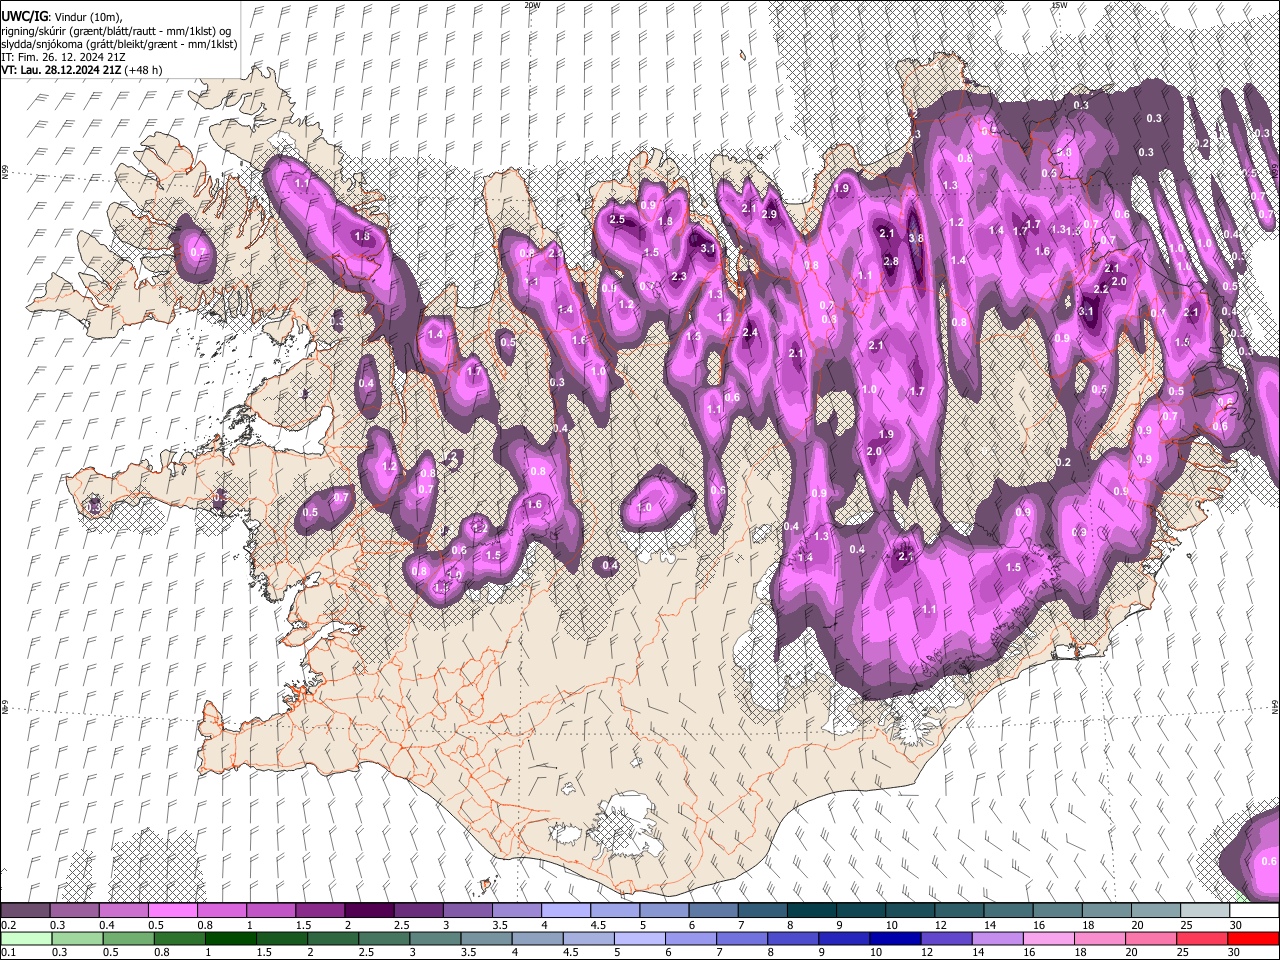Click the '2.2' precipitation value on the map
The height and width of the screenshot is (960, 1280).
(x=1100, y=289)
